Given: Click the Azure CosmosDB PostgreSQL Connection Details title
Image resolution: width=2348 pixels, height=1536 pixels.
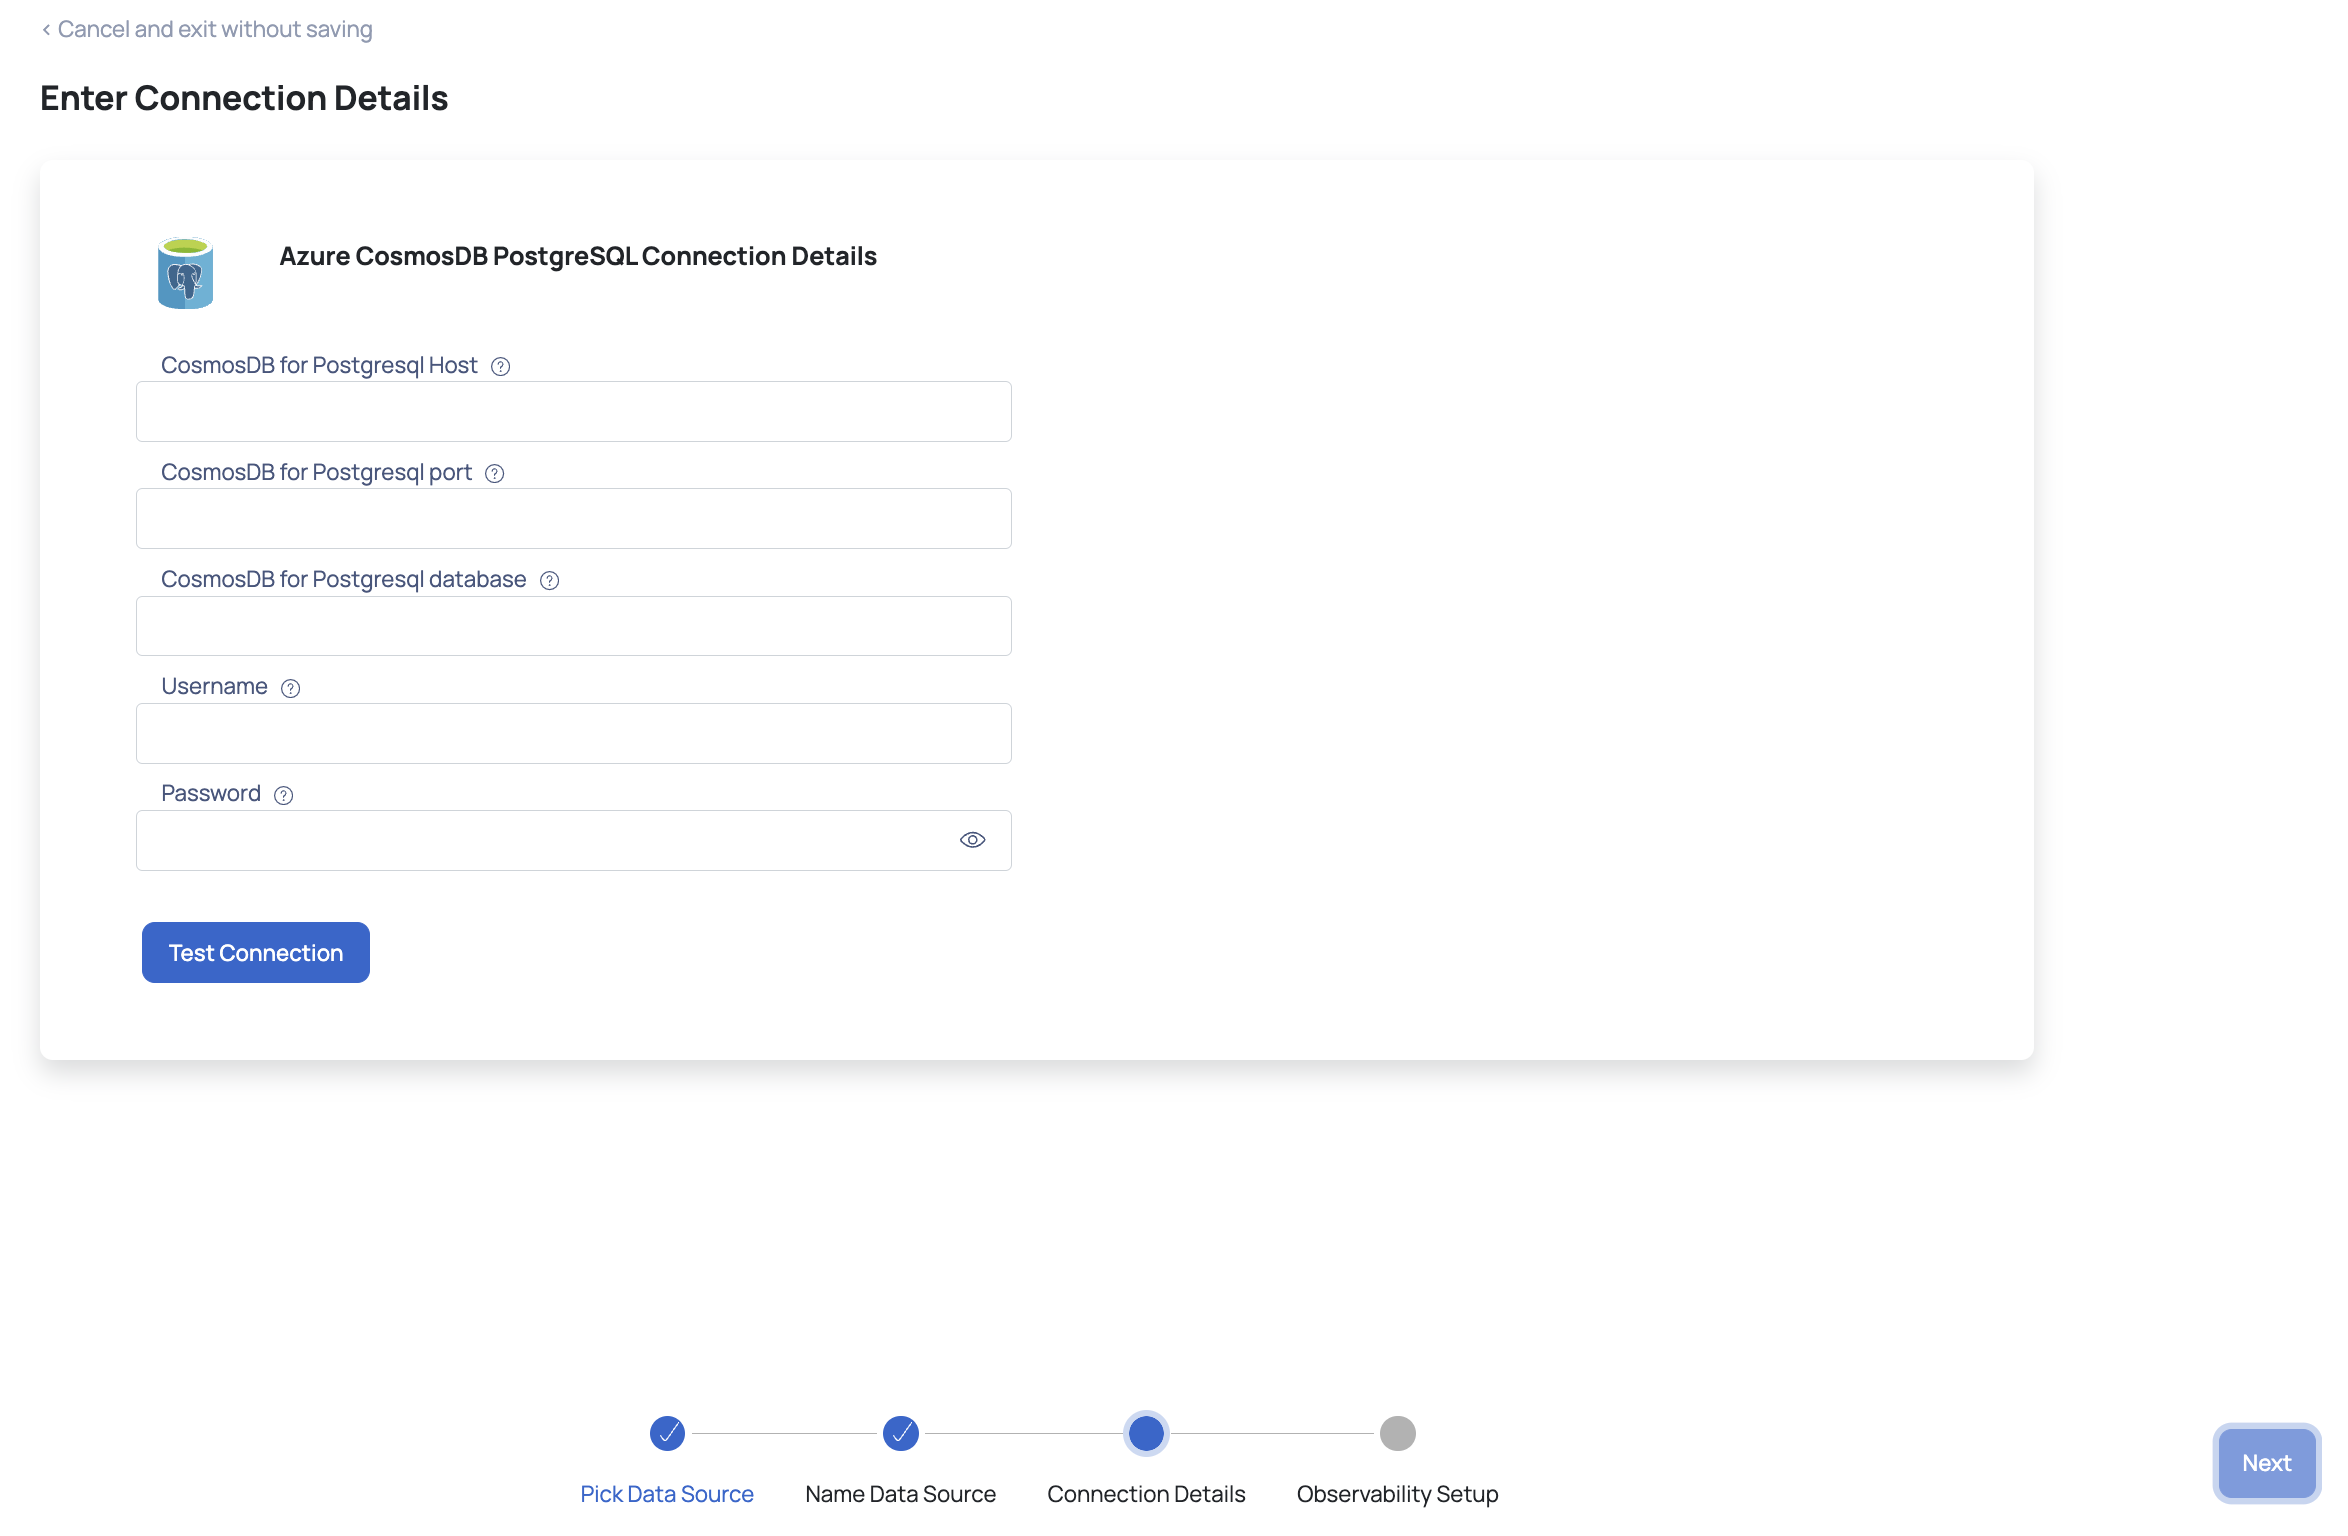Looking at the screenshot, I should pyautogui.click(x=578, y=256).
